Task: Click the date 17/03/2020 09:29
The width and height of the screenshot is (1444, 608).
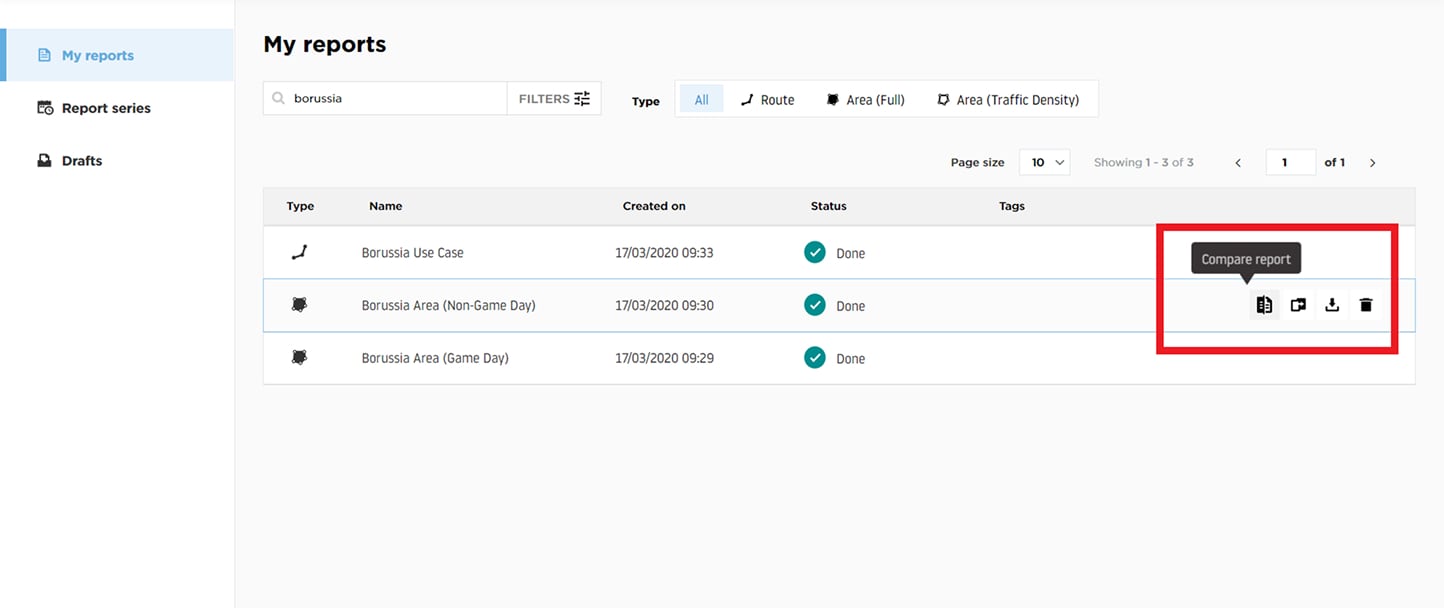Action: 664,358
